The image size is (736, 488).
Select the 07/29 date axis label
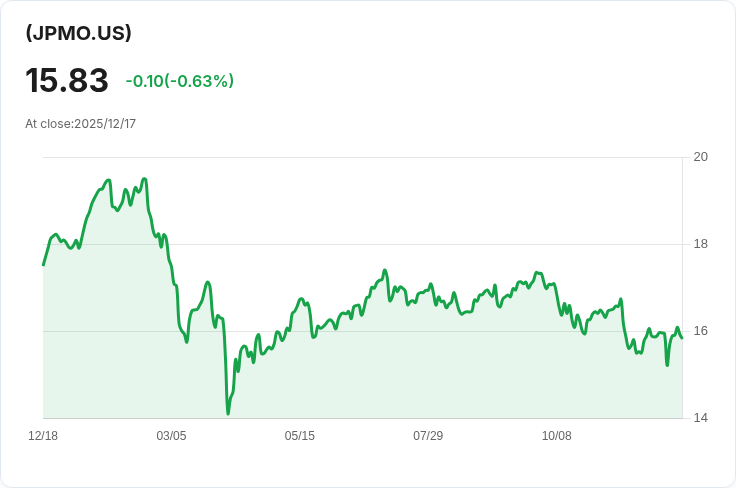click(x=428, y=436)
